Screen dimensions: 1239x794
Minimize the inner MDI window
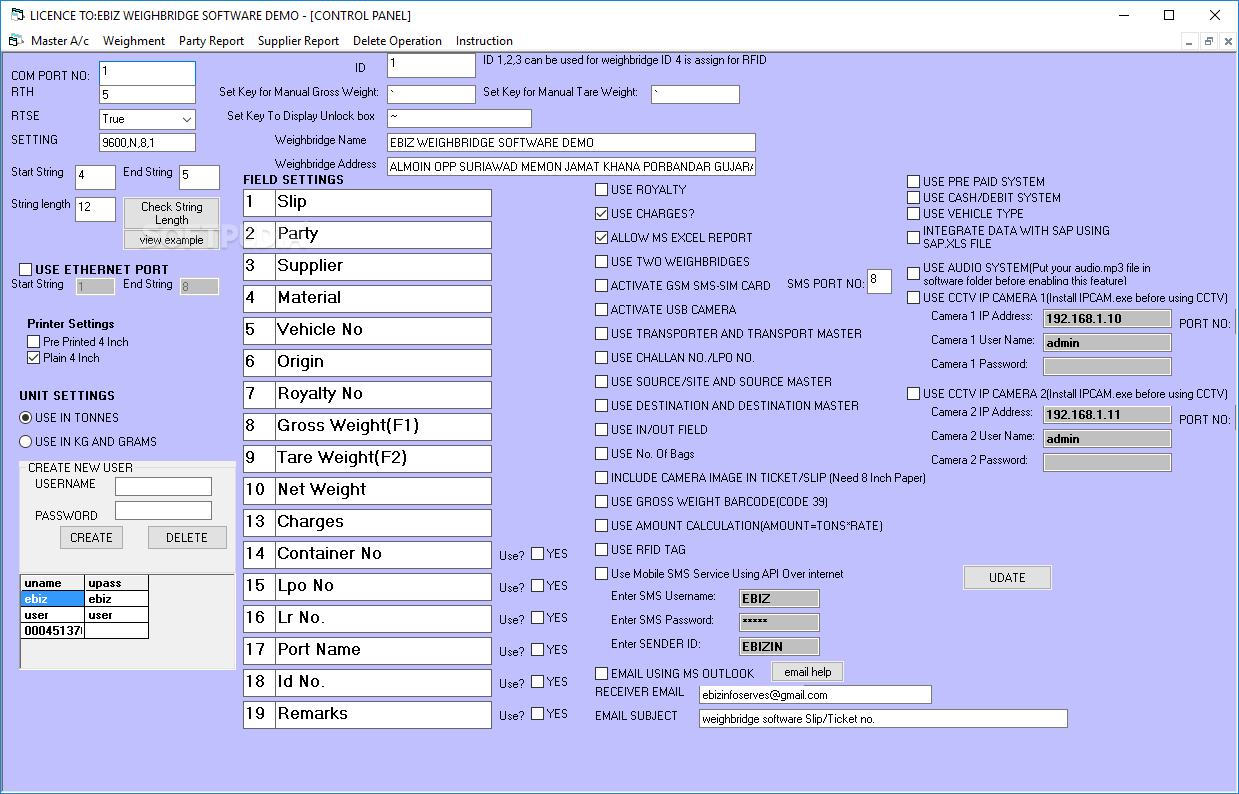1190,41
